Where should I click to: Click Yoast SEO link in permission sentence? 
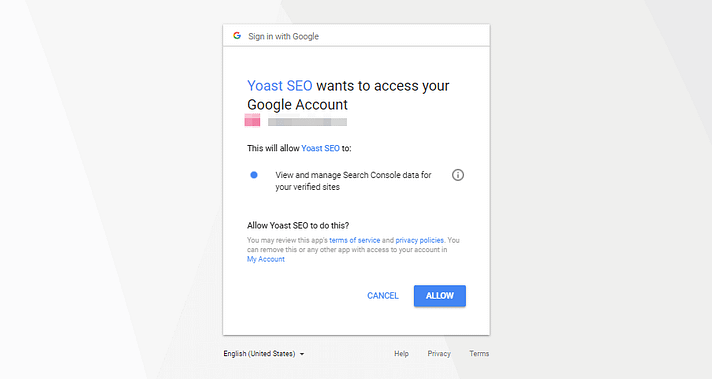click(x=320, y=148)
